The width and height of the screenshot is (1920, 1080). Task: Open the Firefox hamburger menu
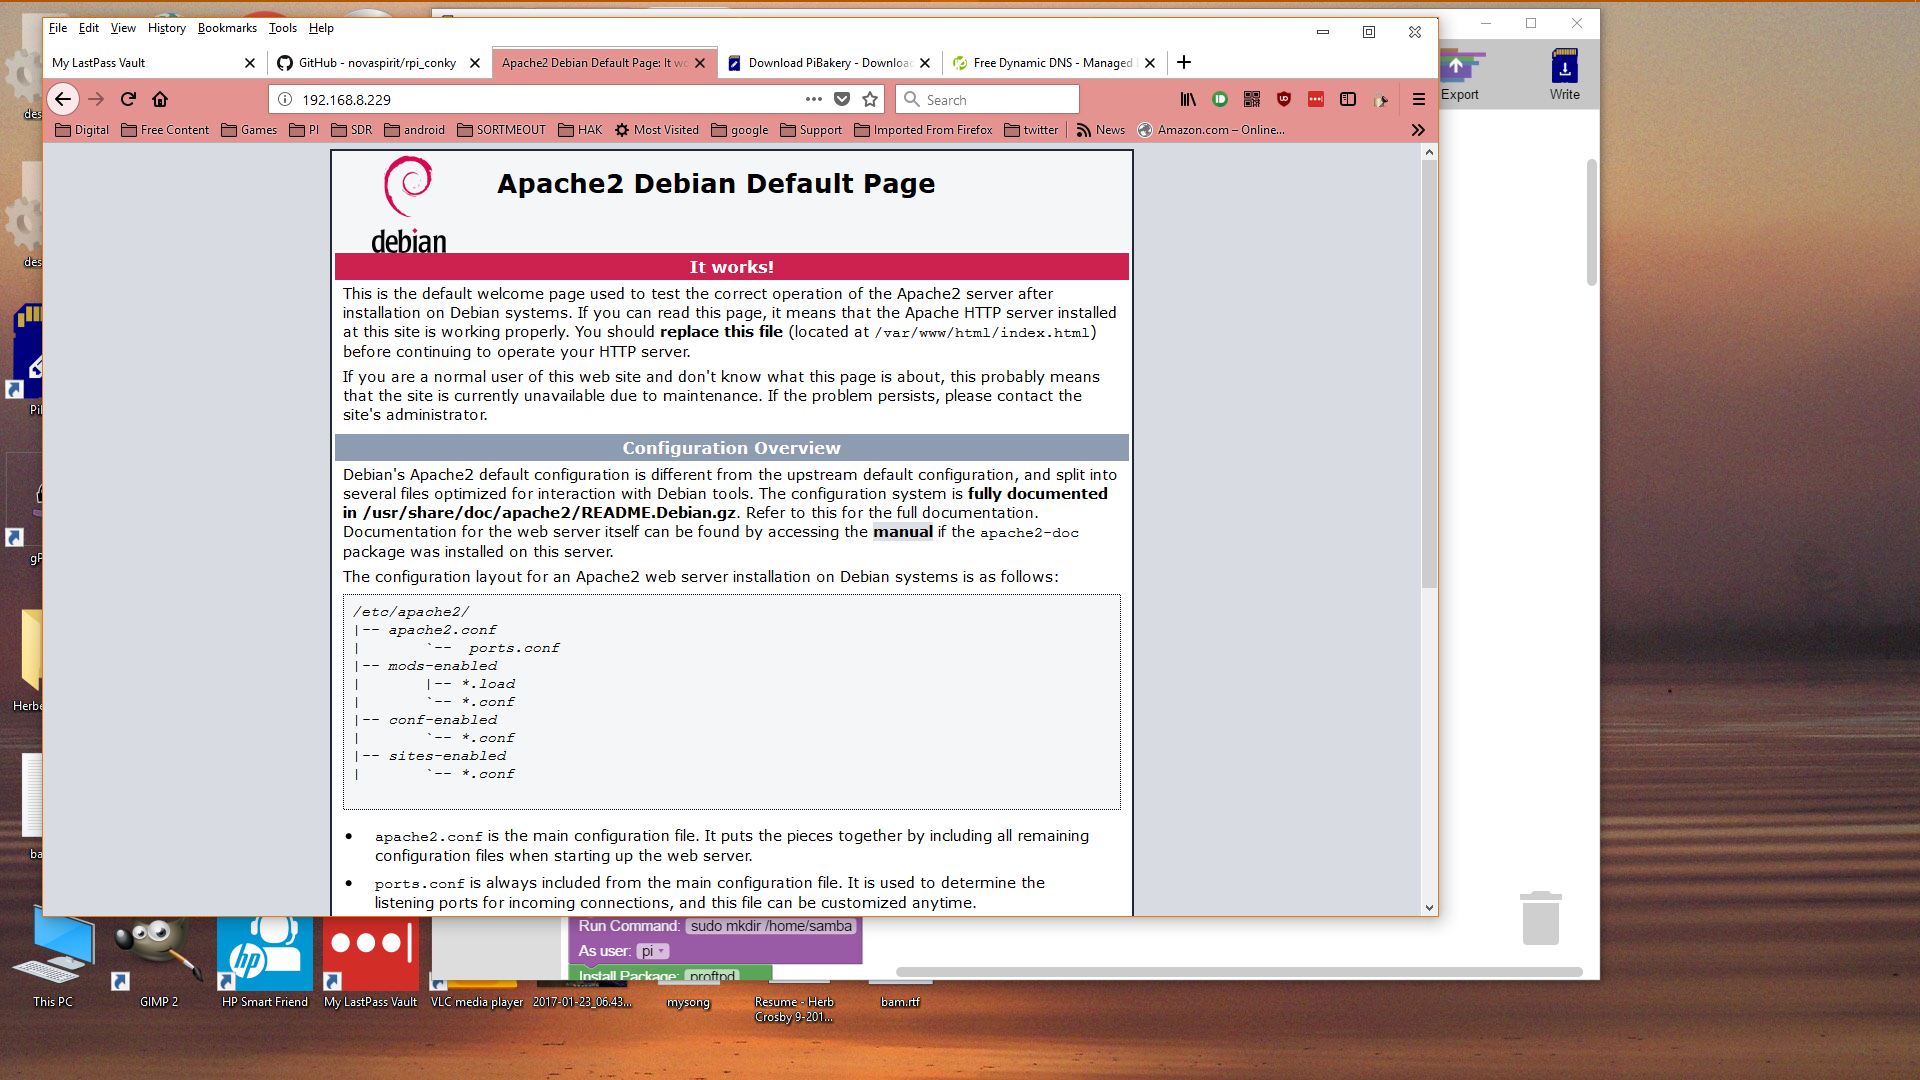click(x=1418, y=99)
